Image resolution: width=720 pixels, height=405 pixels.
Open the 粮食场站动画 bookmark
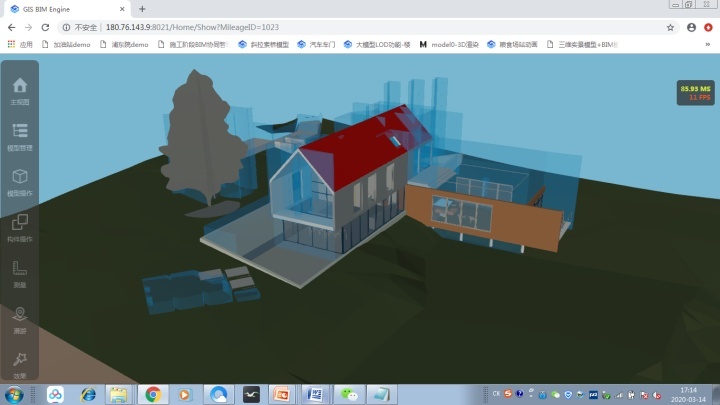[512, 45]
